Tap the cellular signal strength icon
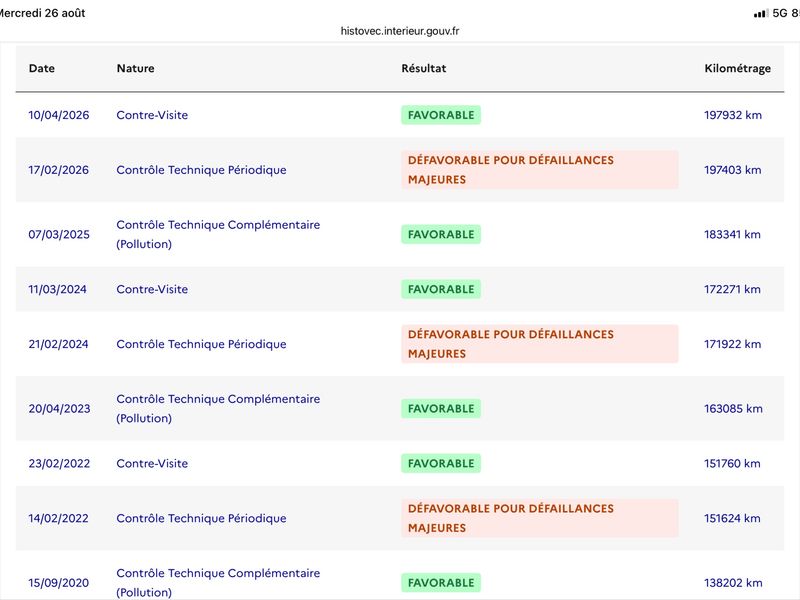This screenshot has height=600, width=800. [761, 13]
